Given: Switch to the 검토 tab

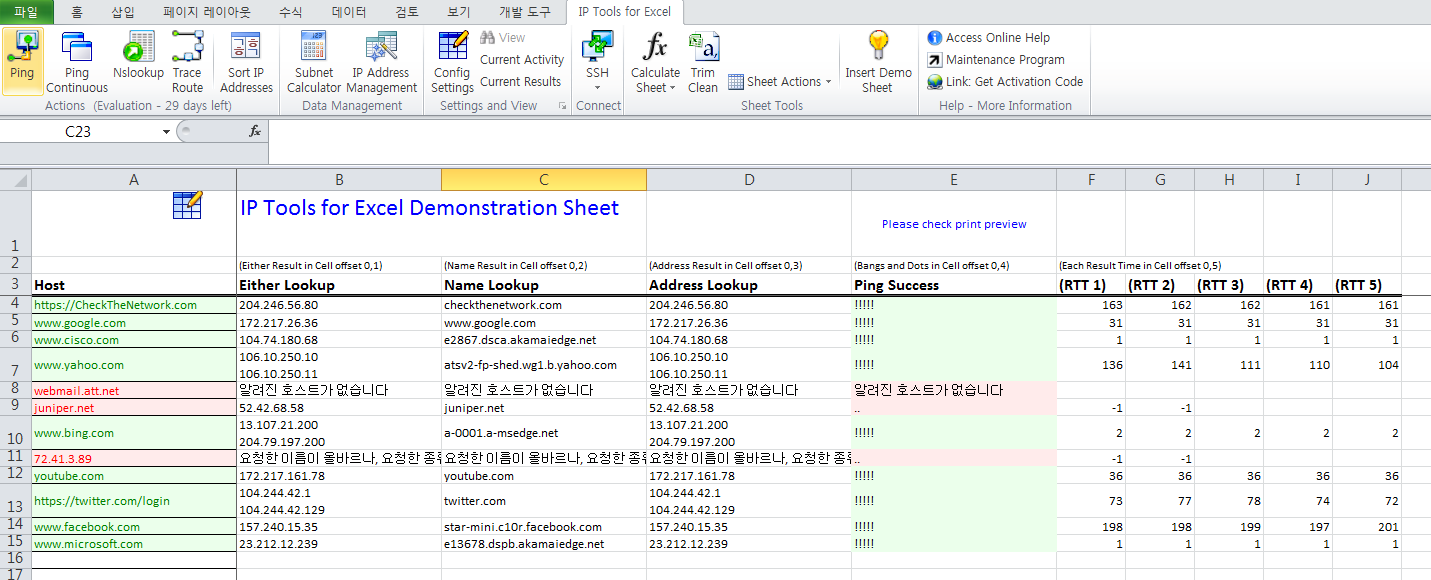Looking at the screenshot, I should point(407,12).
